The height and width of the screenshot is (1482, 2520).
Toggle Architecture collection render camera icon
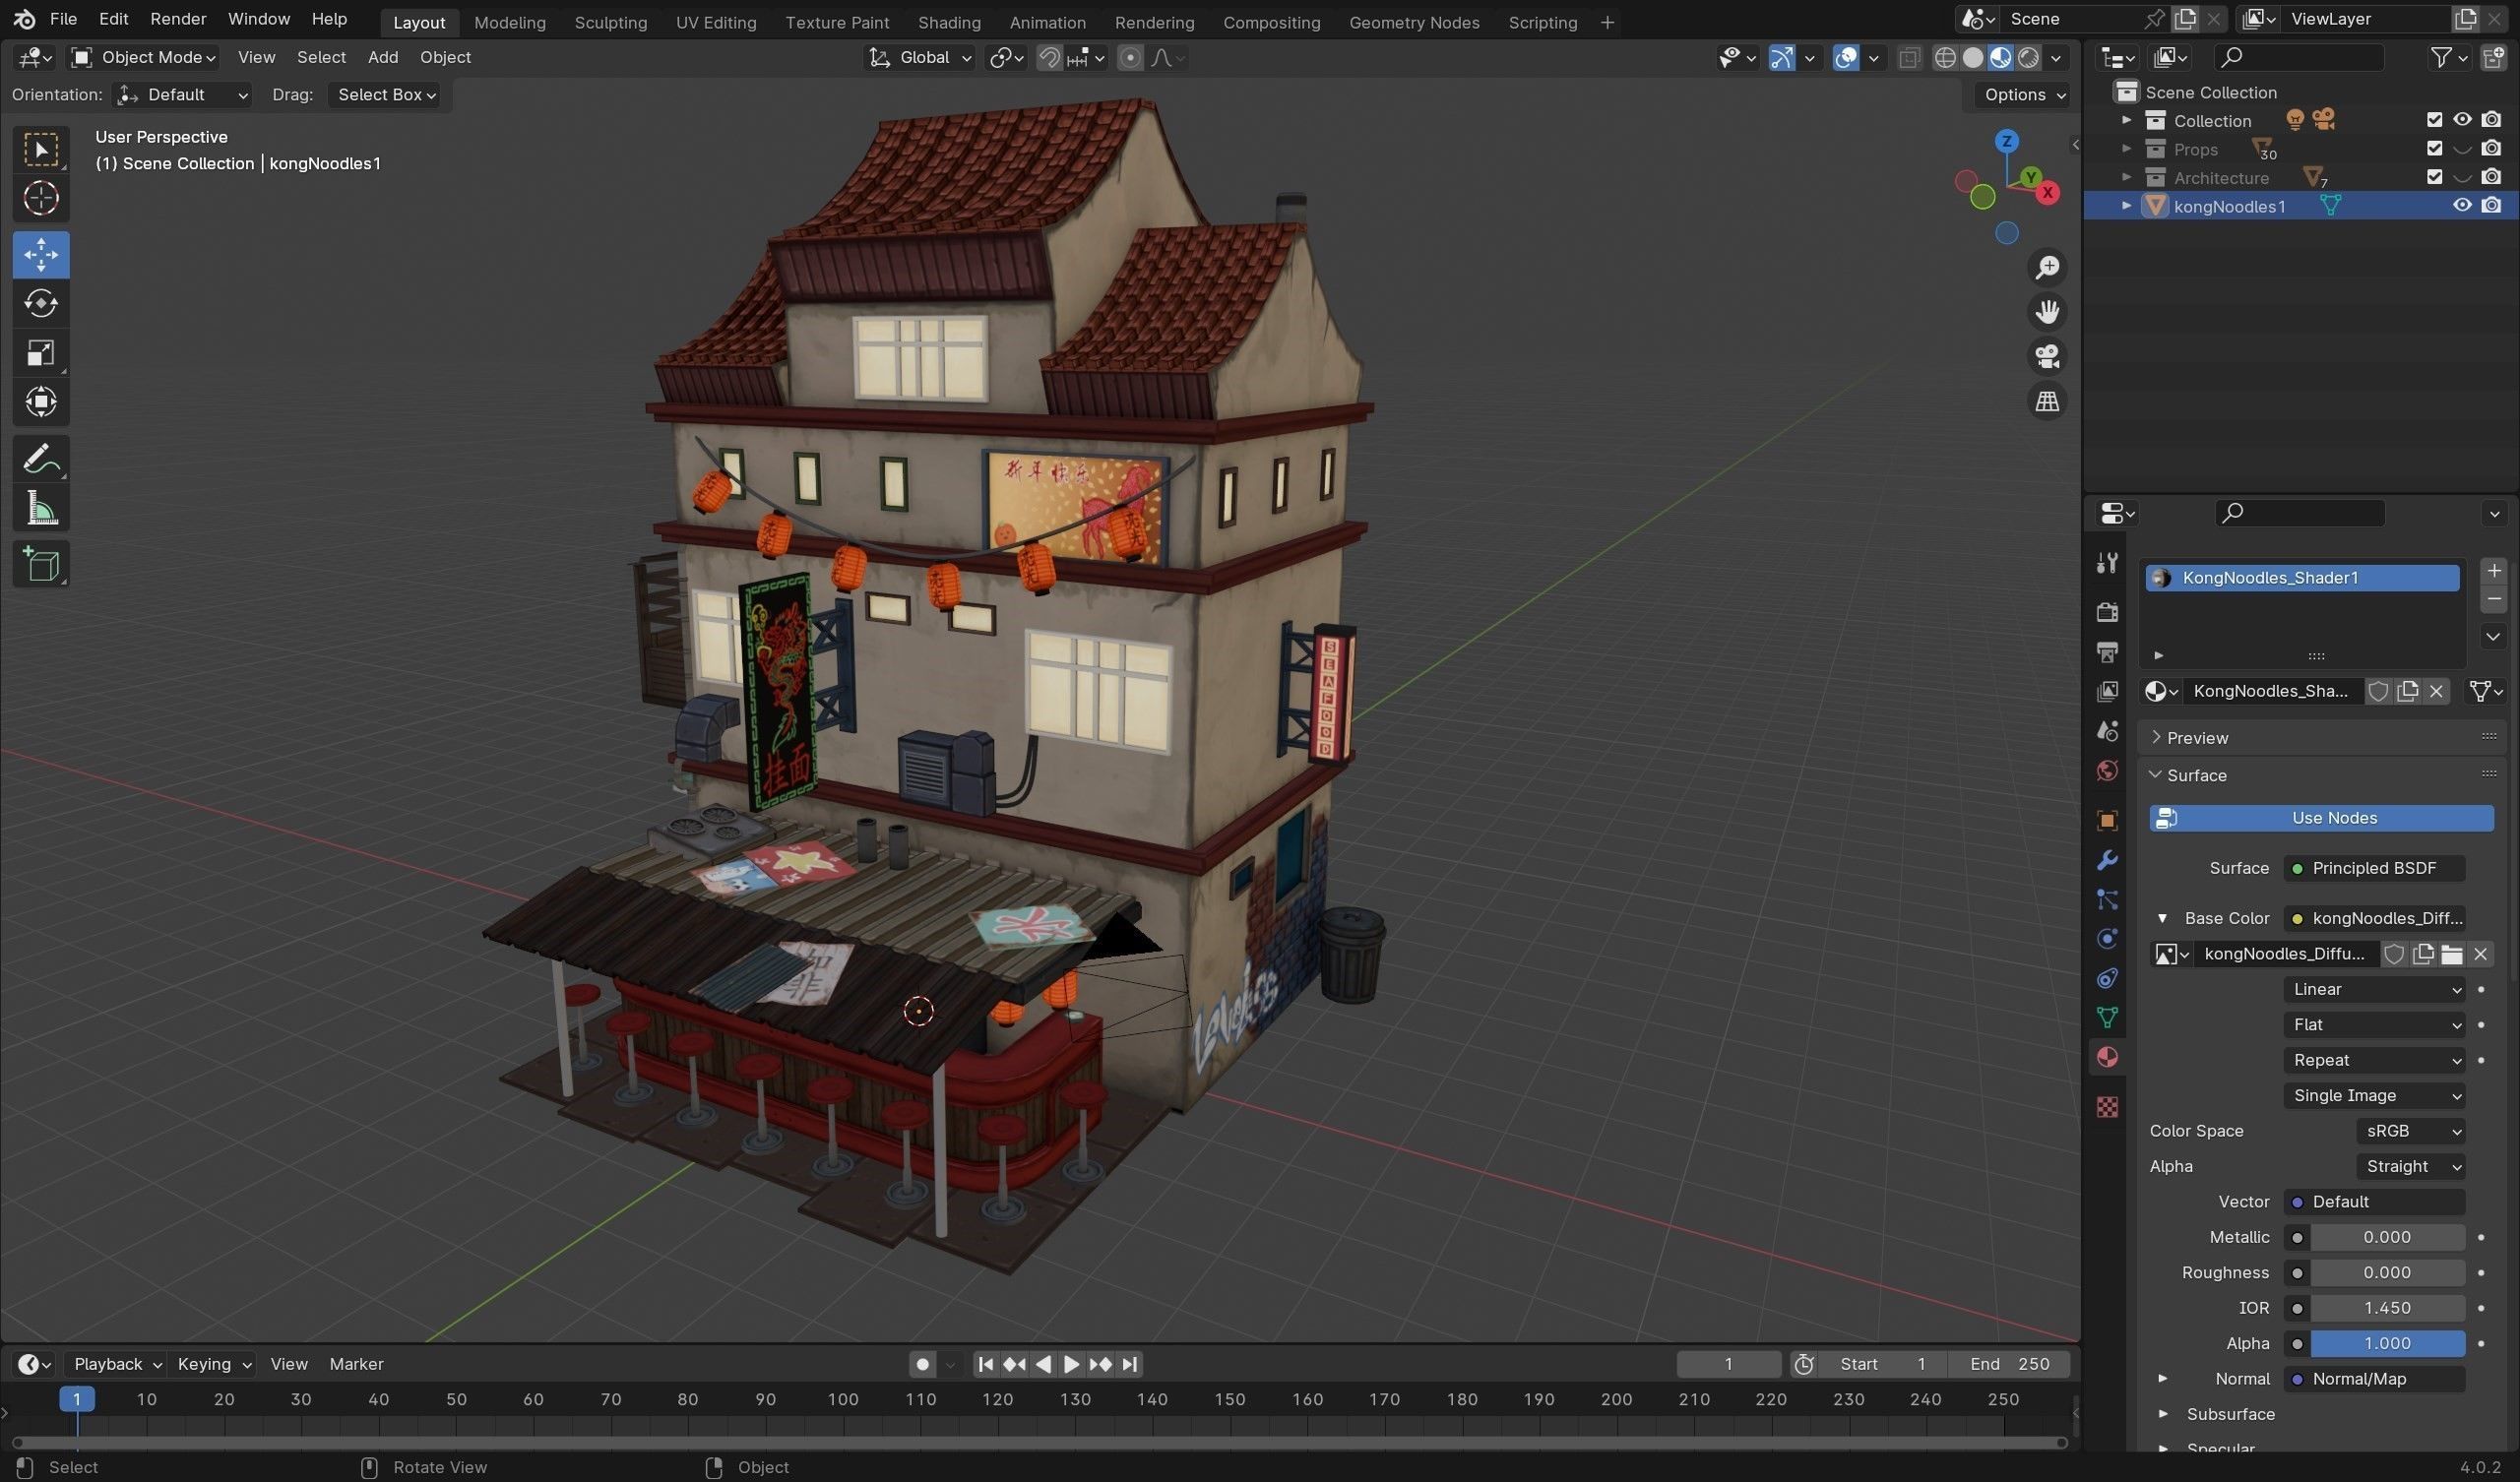2491,177
